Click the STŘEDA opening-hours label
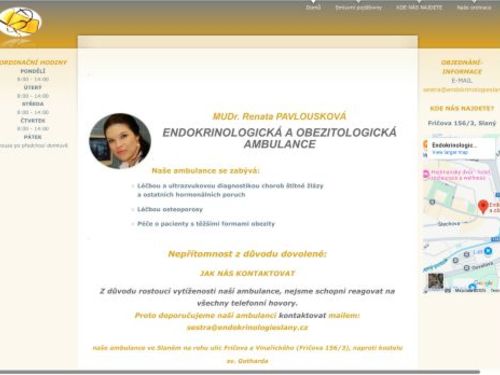 click(x=33, y=104)
